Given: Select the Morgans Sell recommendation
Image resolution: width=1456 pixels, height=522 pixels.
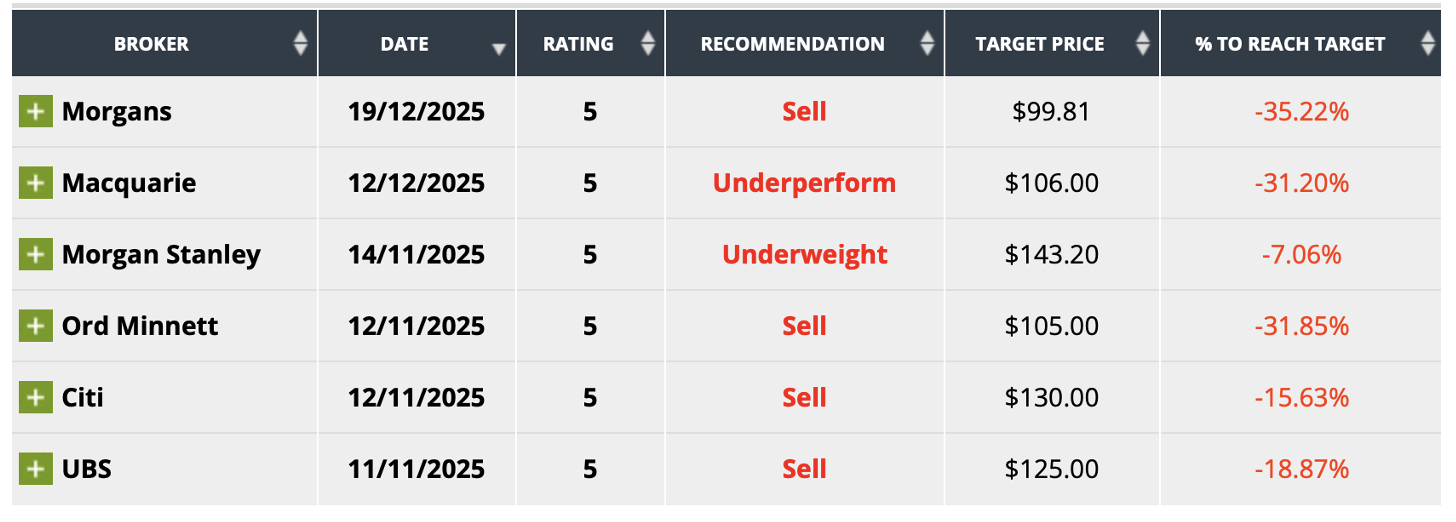Looking at the screenshot, I should tap(804, 111).
